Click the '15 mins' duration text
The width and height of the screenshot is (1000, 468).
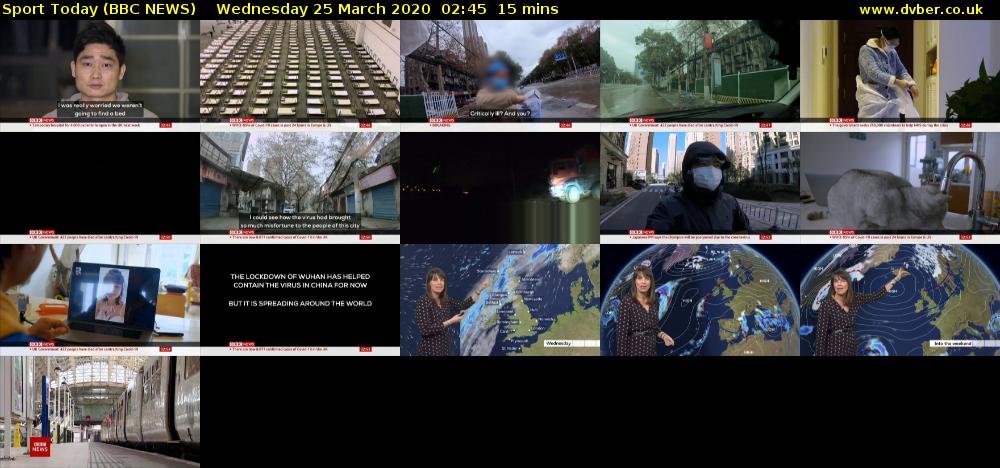point(528,10)
